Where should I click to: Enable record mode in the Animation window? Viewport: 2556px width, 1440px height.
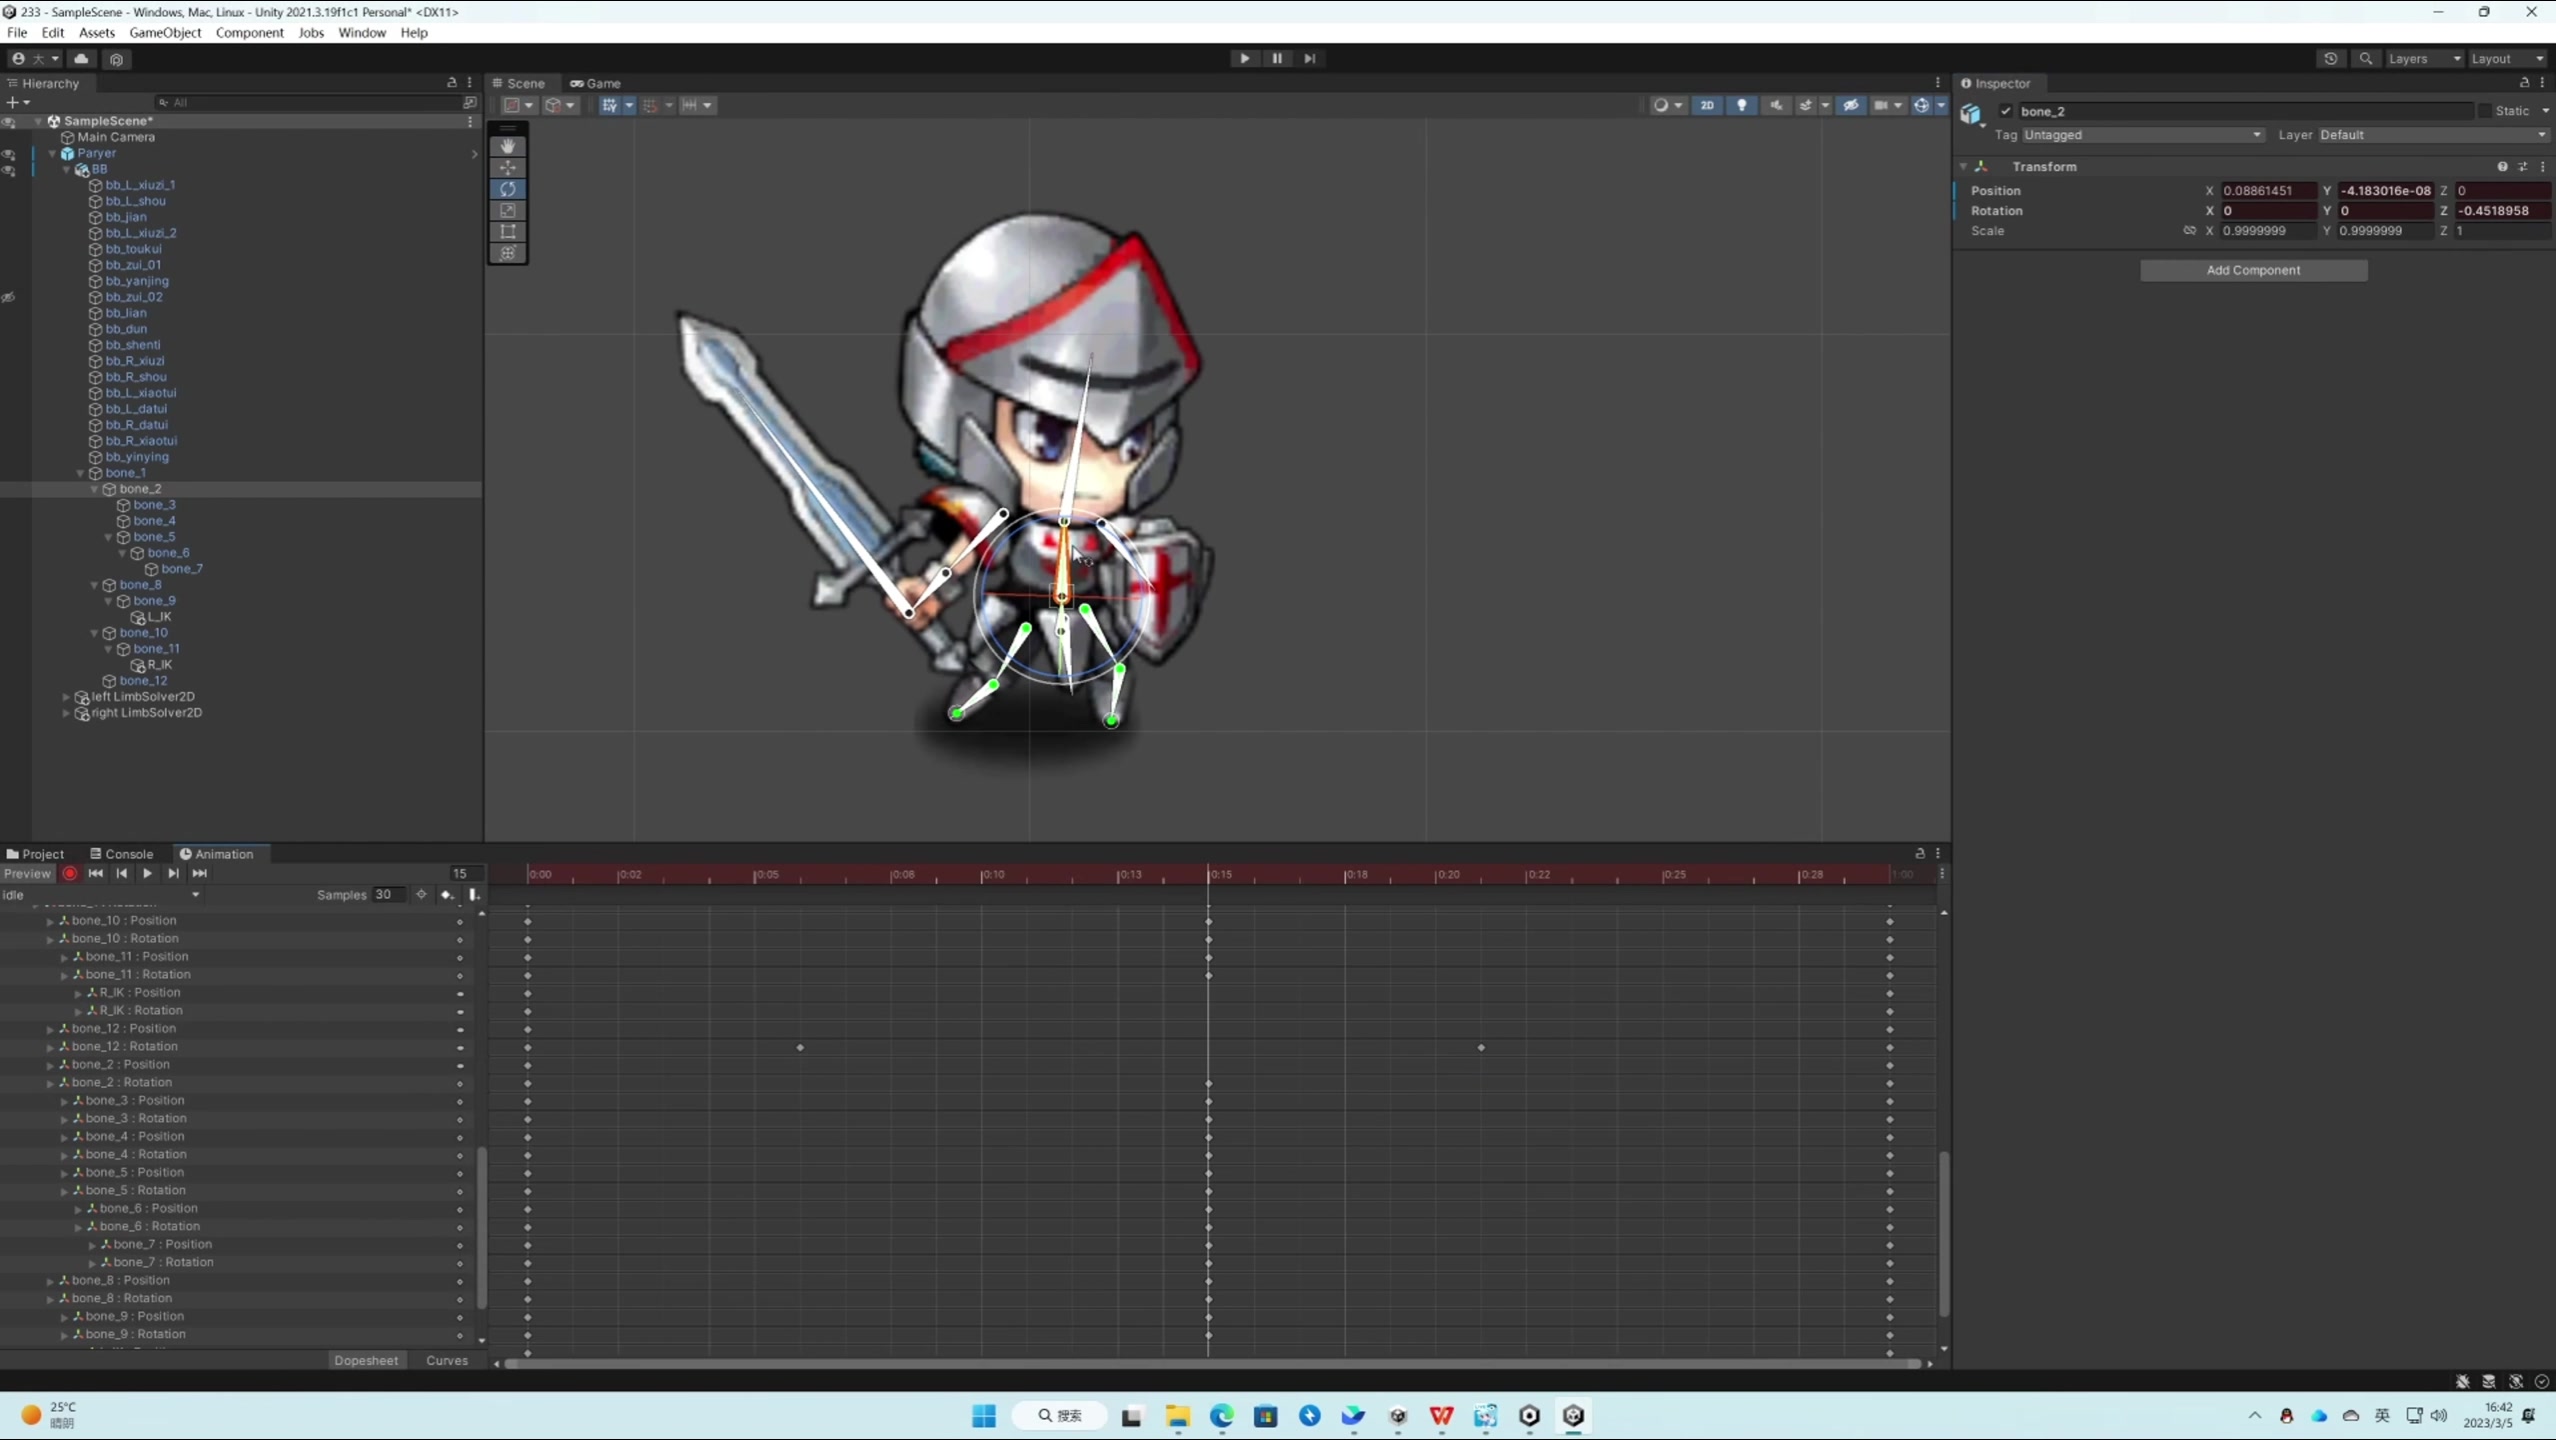[70, 873]
